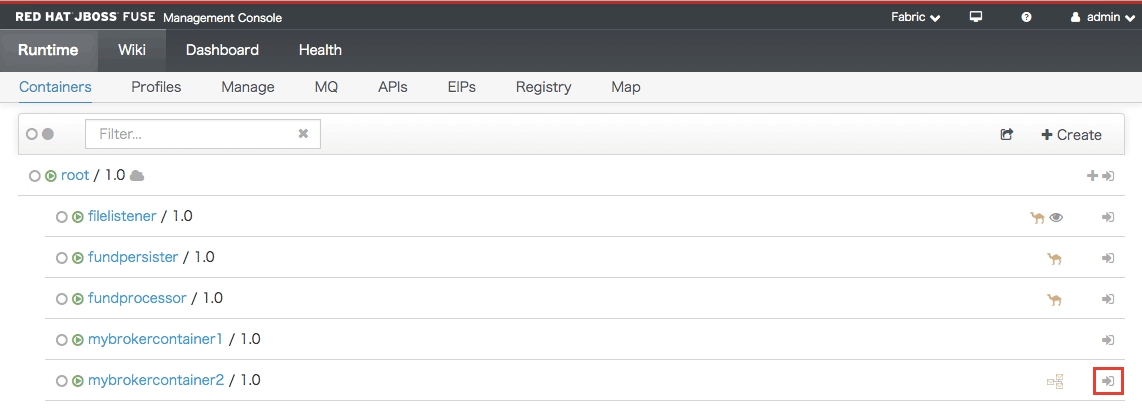Image resolution: width=1142 pixels, height=408 pixels.
Task: Click the fundpersister green status icon
Action: [x=78, y=258]
